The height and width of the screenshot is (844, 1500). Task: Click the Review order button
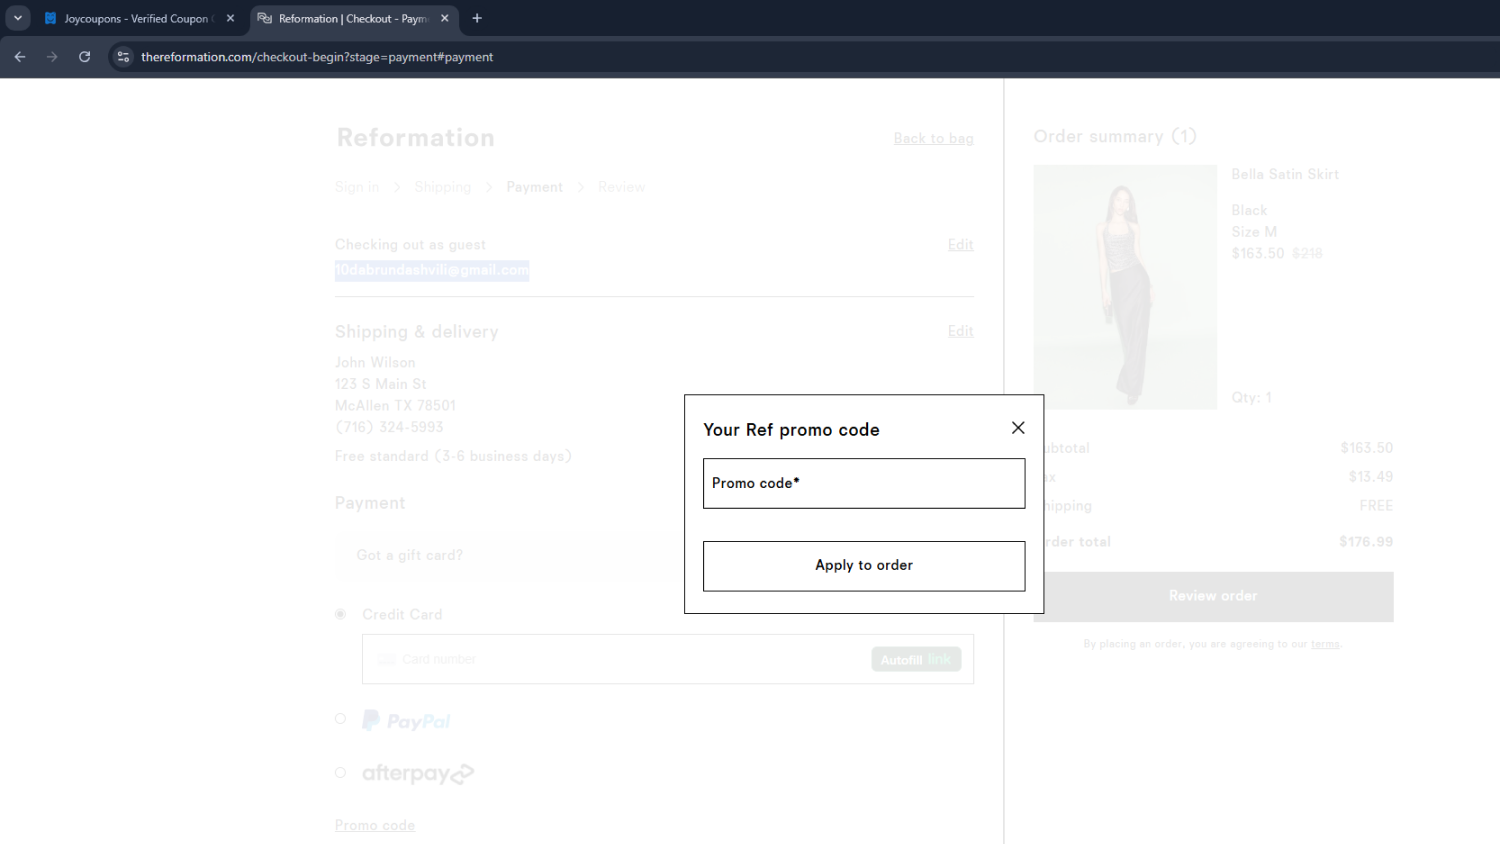(x=1212, y=596)
